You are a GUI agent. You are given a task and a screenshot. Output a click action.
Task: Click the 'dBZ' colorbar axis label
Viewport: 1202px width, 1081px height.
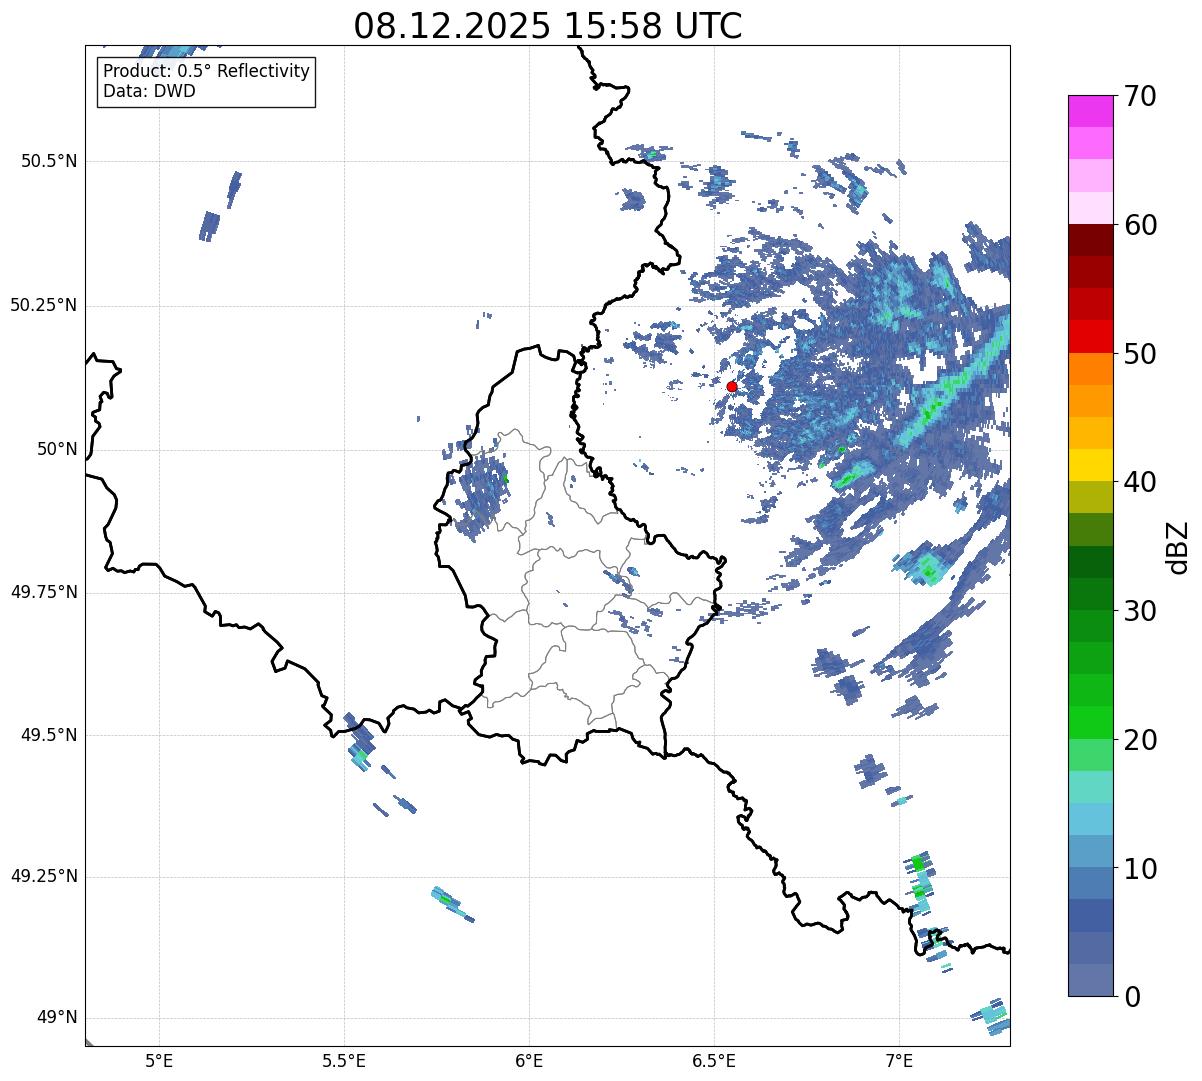pyautogui.click(x=1178, y=547)
